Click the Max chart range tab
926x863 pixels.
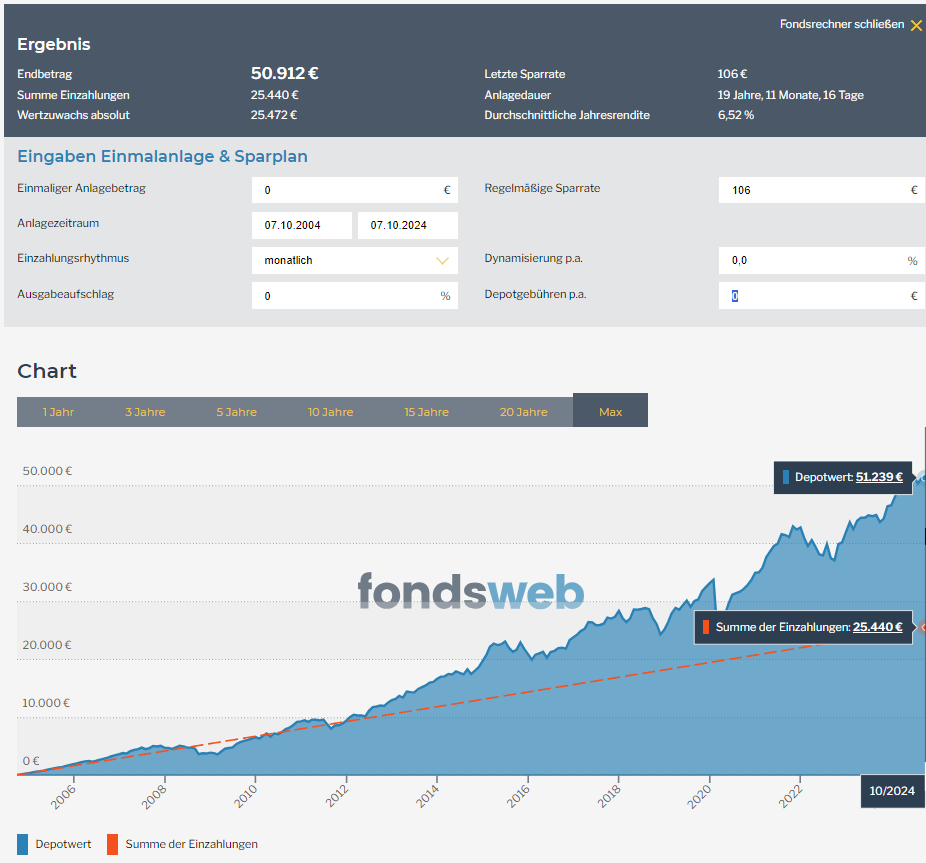[x=610, y=411]
